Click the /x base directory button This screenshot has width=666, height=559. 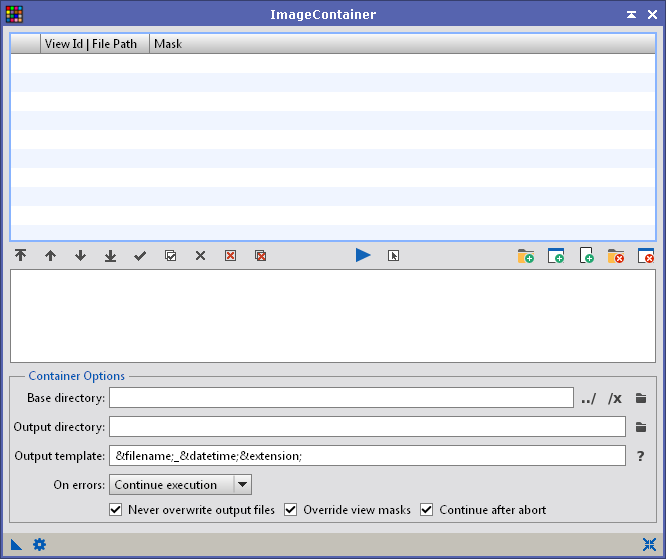click(x=615, y=398)
